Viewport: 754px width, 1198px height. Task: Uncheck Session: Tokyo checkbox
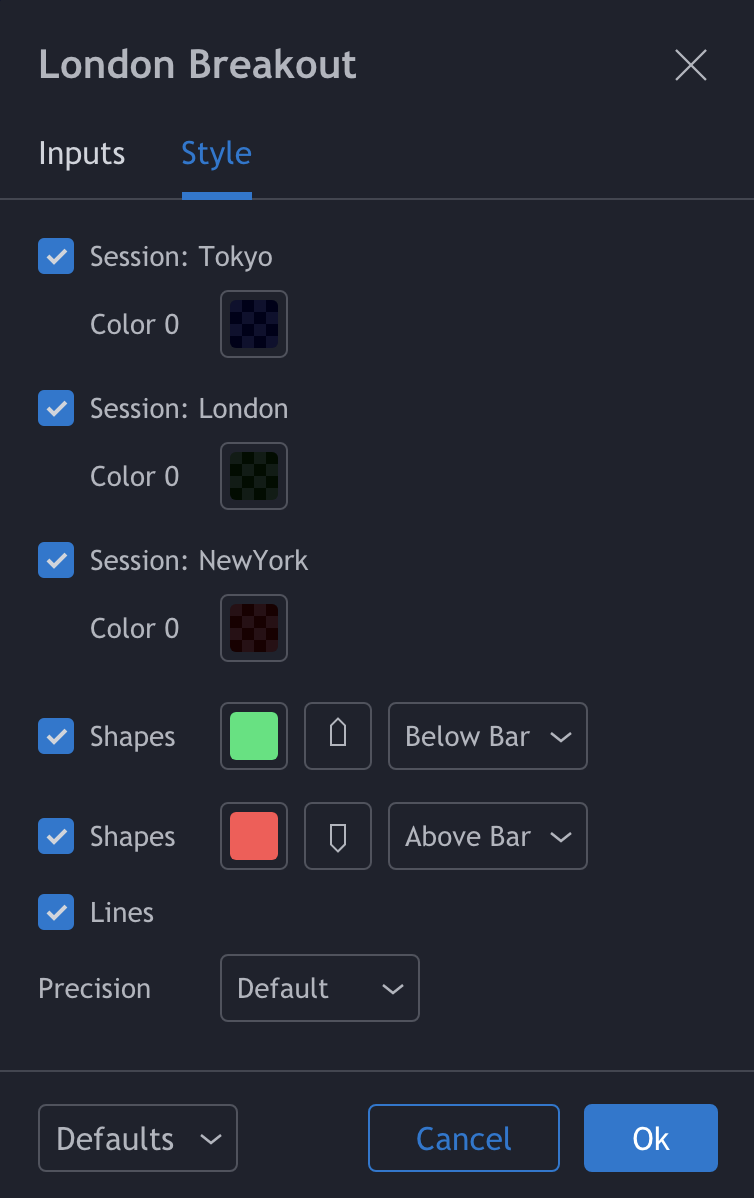click(x=56, y=256)
